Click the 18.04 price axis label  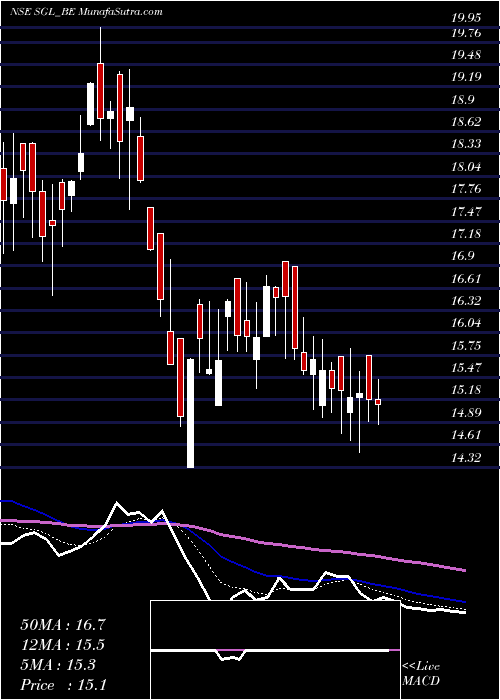tap(467, 167)
